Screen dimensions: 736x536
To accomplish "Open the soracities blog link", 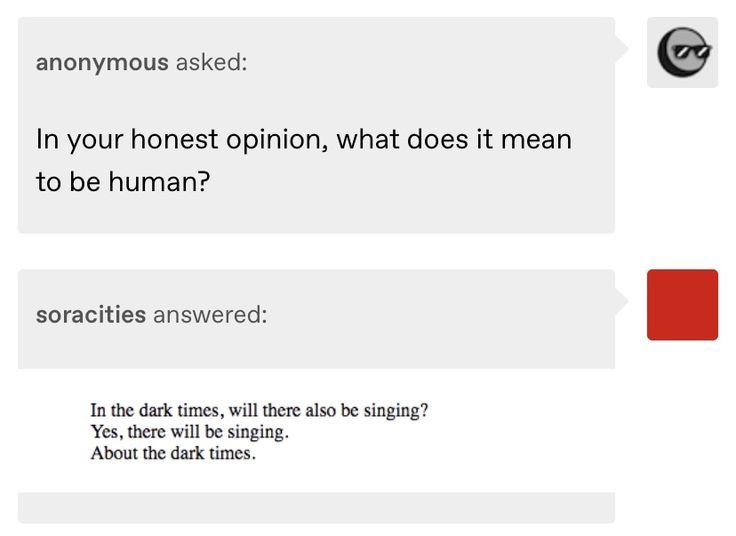I will 91,314.
